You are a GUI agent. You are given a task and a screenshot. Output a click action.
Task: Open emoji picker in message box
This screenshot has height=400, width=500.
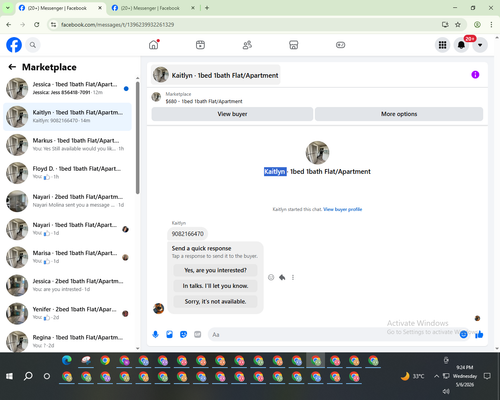tap(463, 334)
